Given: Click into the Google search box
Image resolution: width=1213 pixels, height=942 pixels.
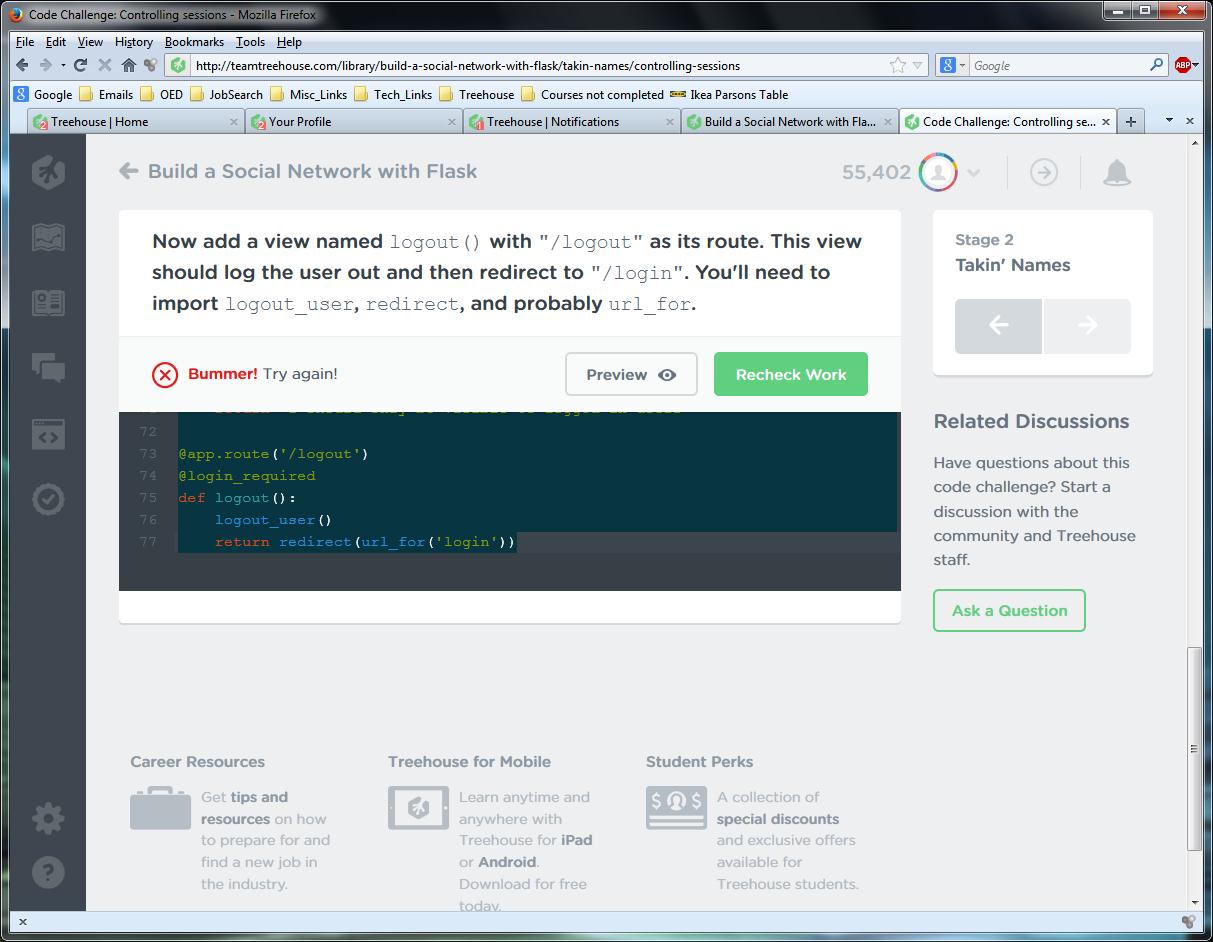Looking at the screenshot, I should coord(1059,65).
